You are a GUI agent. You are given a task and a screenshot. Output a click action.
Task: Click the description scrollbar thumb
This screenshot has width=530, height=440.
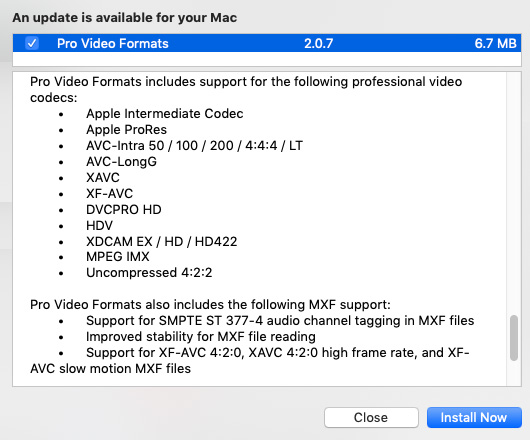(x=514, y=338)
